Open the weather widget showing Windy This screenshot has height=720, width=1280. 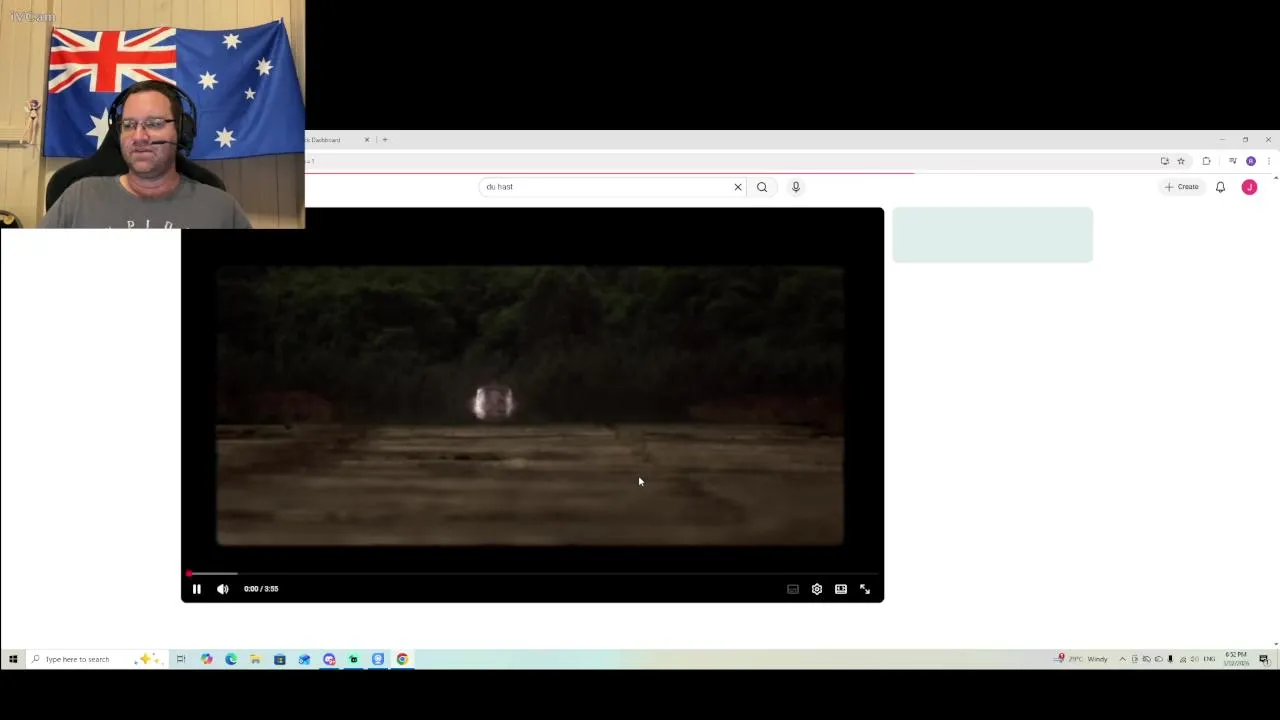point(1082,659)
